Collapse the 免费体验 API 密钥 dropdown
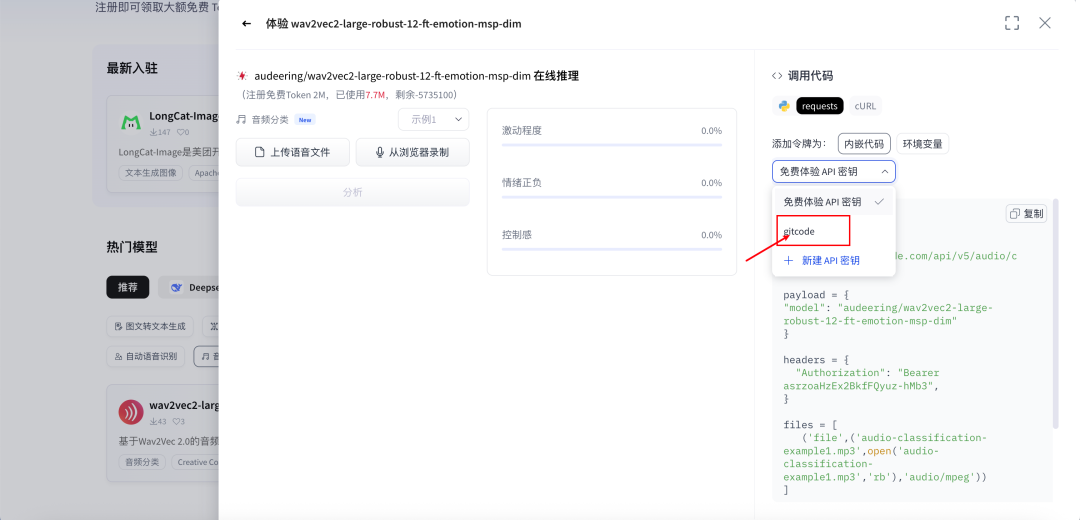 tap(833, 171)
